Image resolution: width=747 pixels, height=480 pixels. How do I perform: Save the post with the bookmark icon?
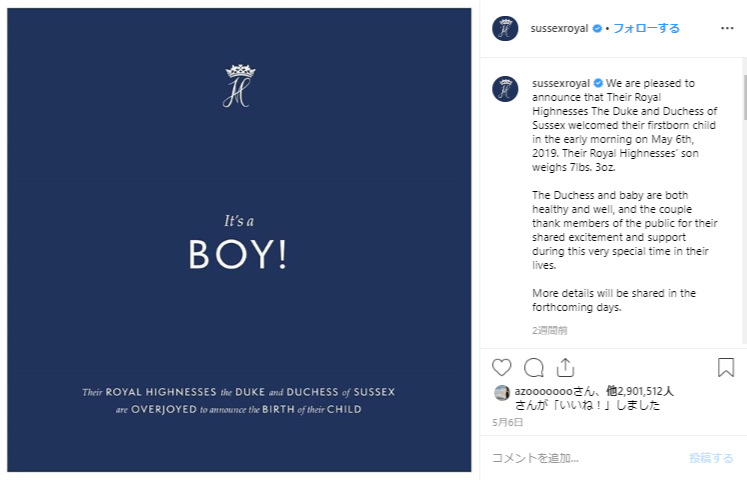[x=726, y=367]
